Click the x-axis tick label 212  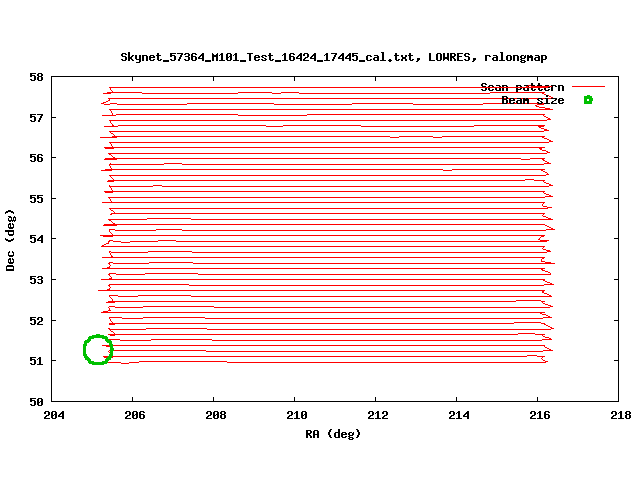click(x=378, y=415)
